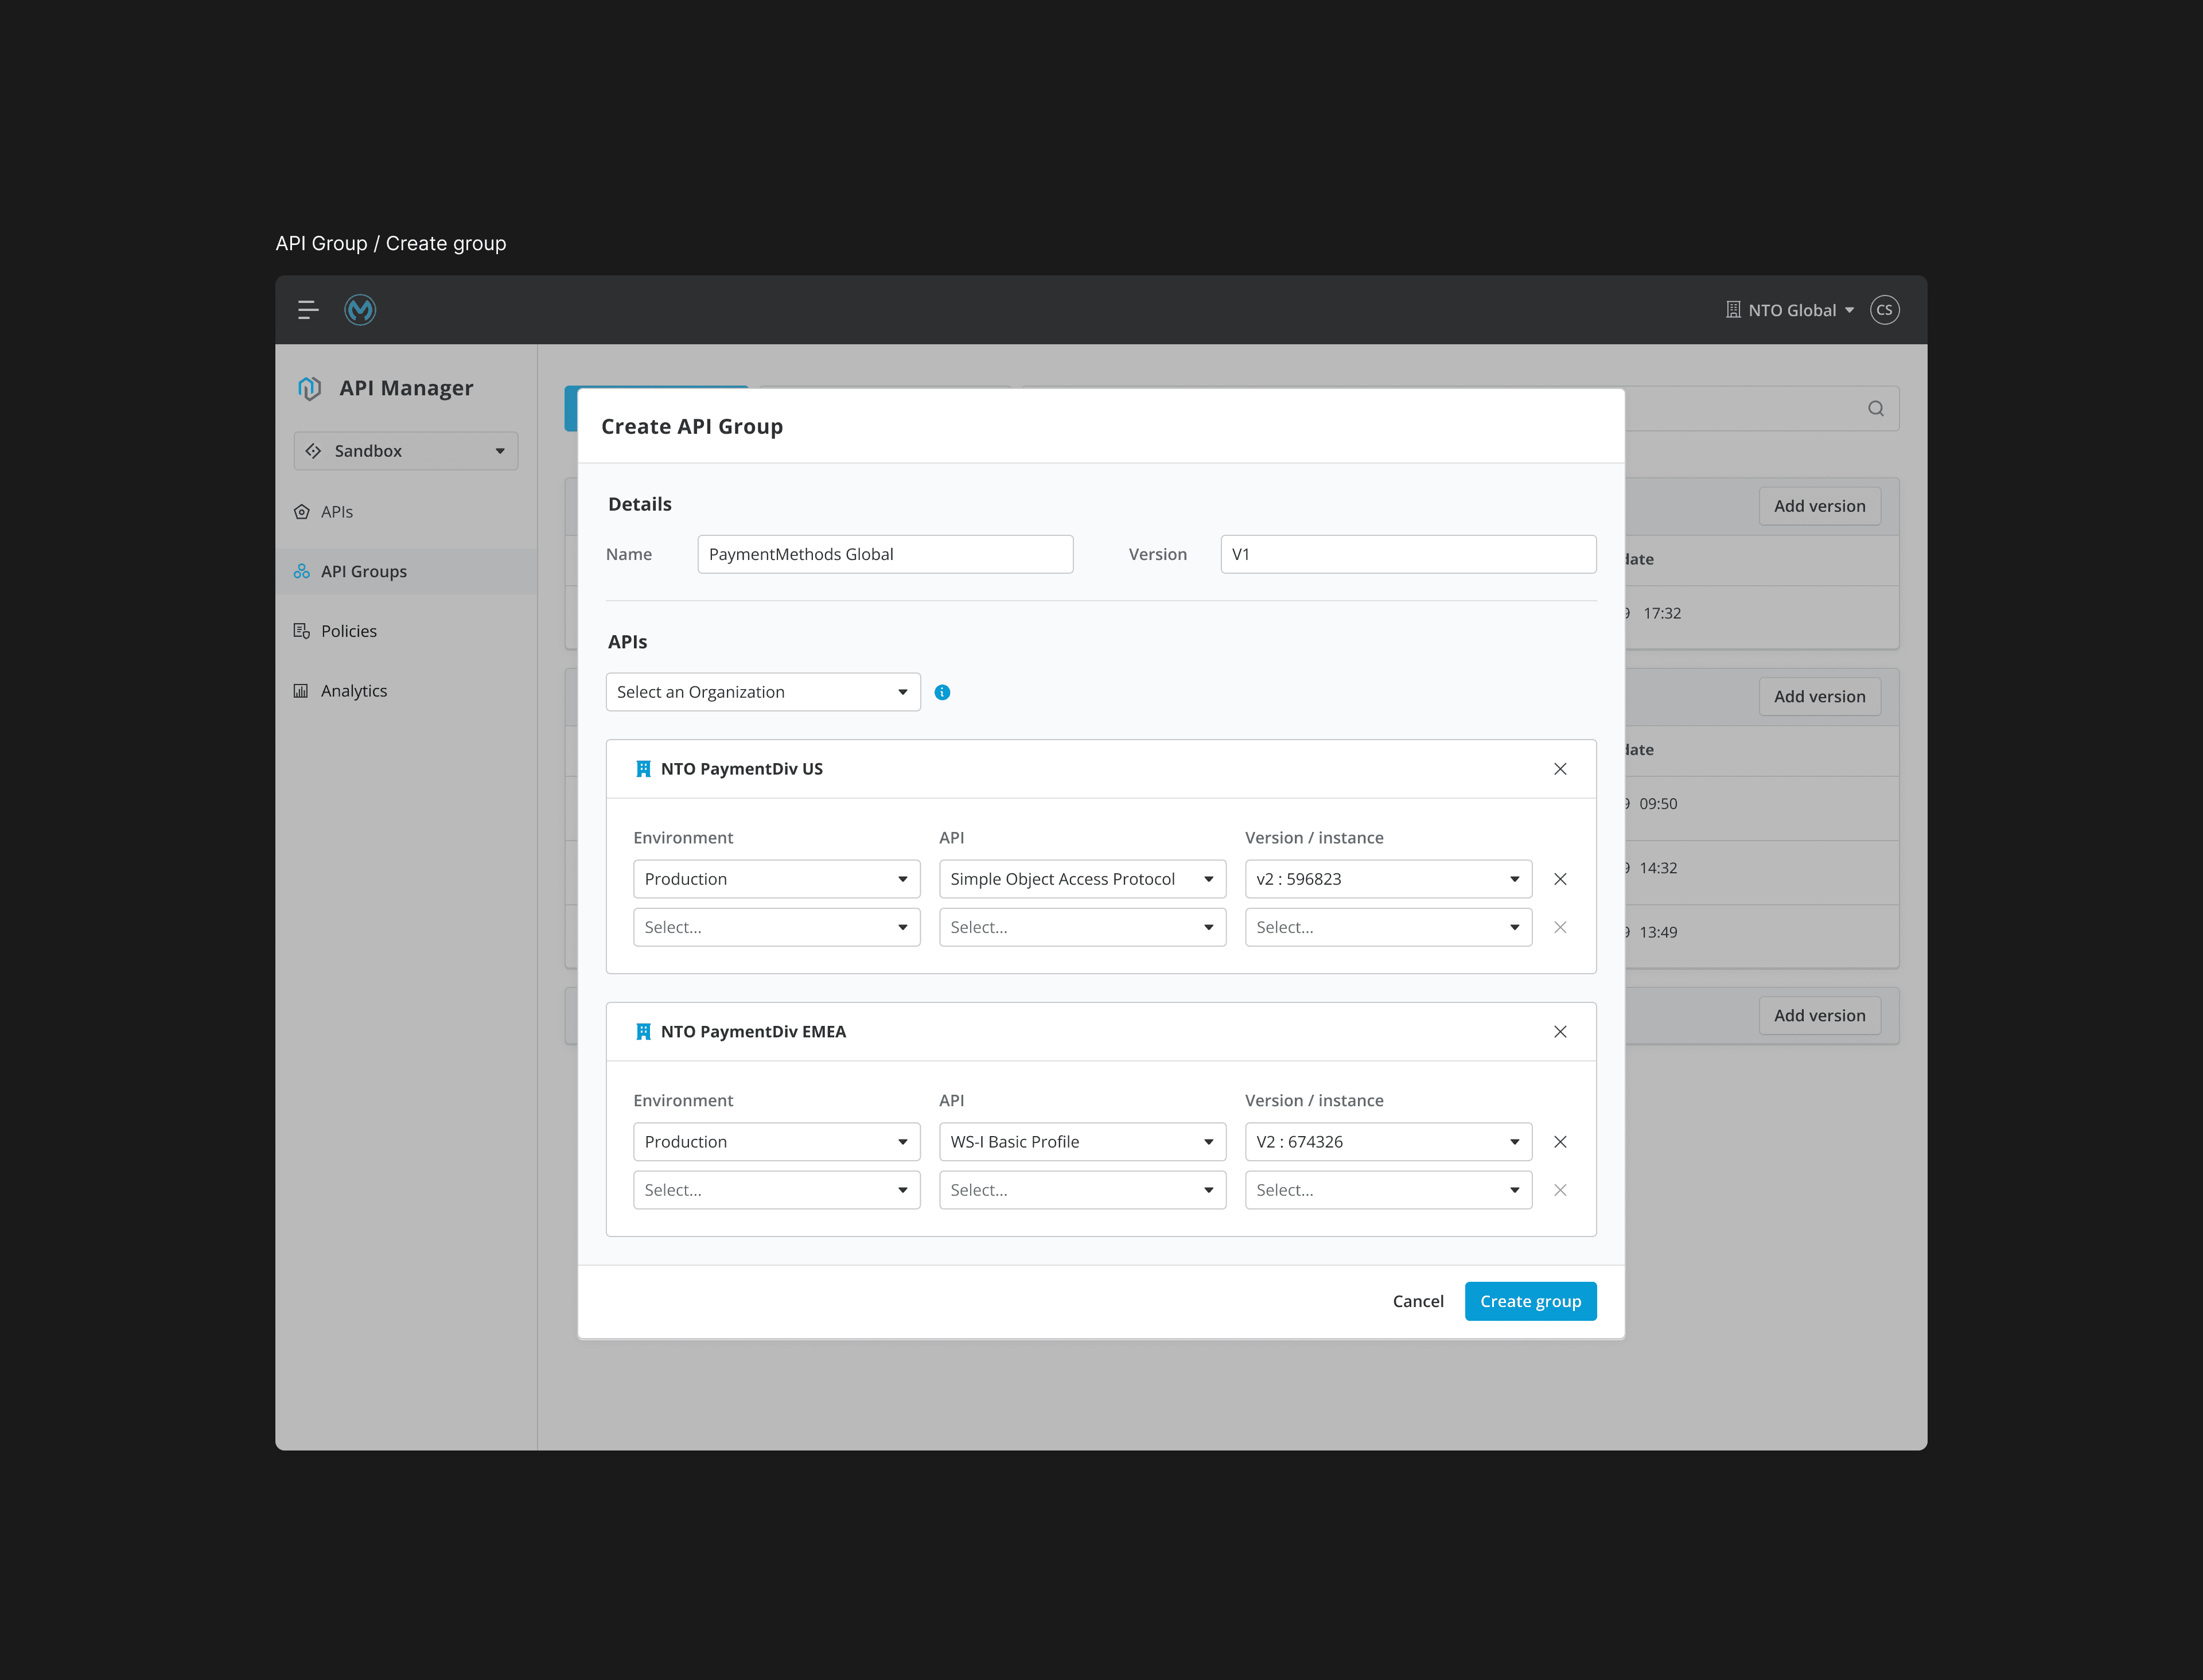Click the search magnifier icon

click(1875, 409)
